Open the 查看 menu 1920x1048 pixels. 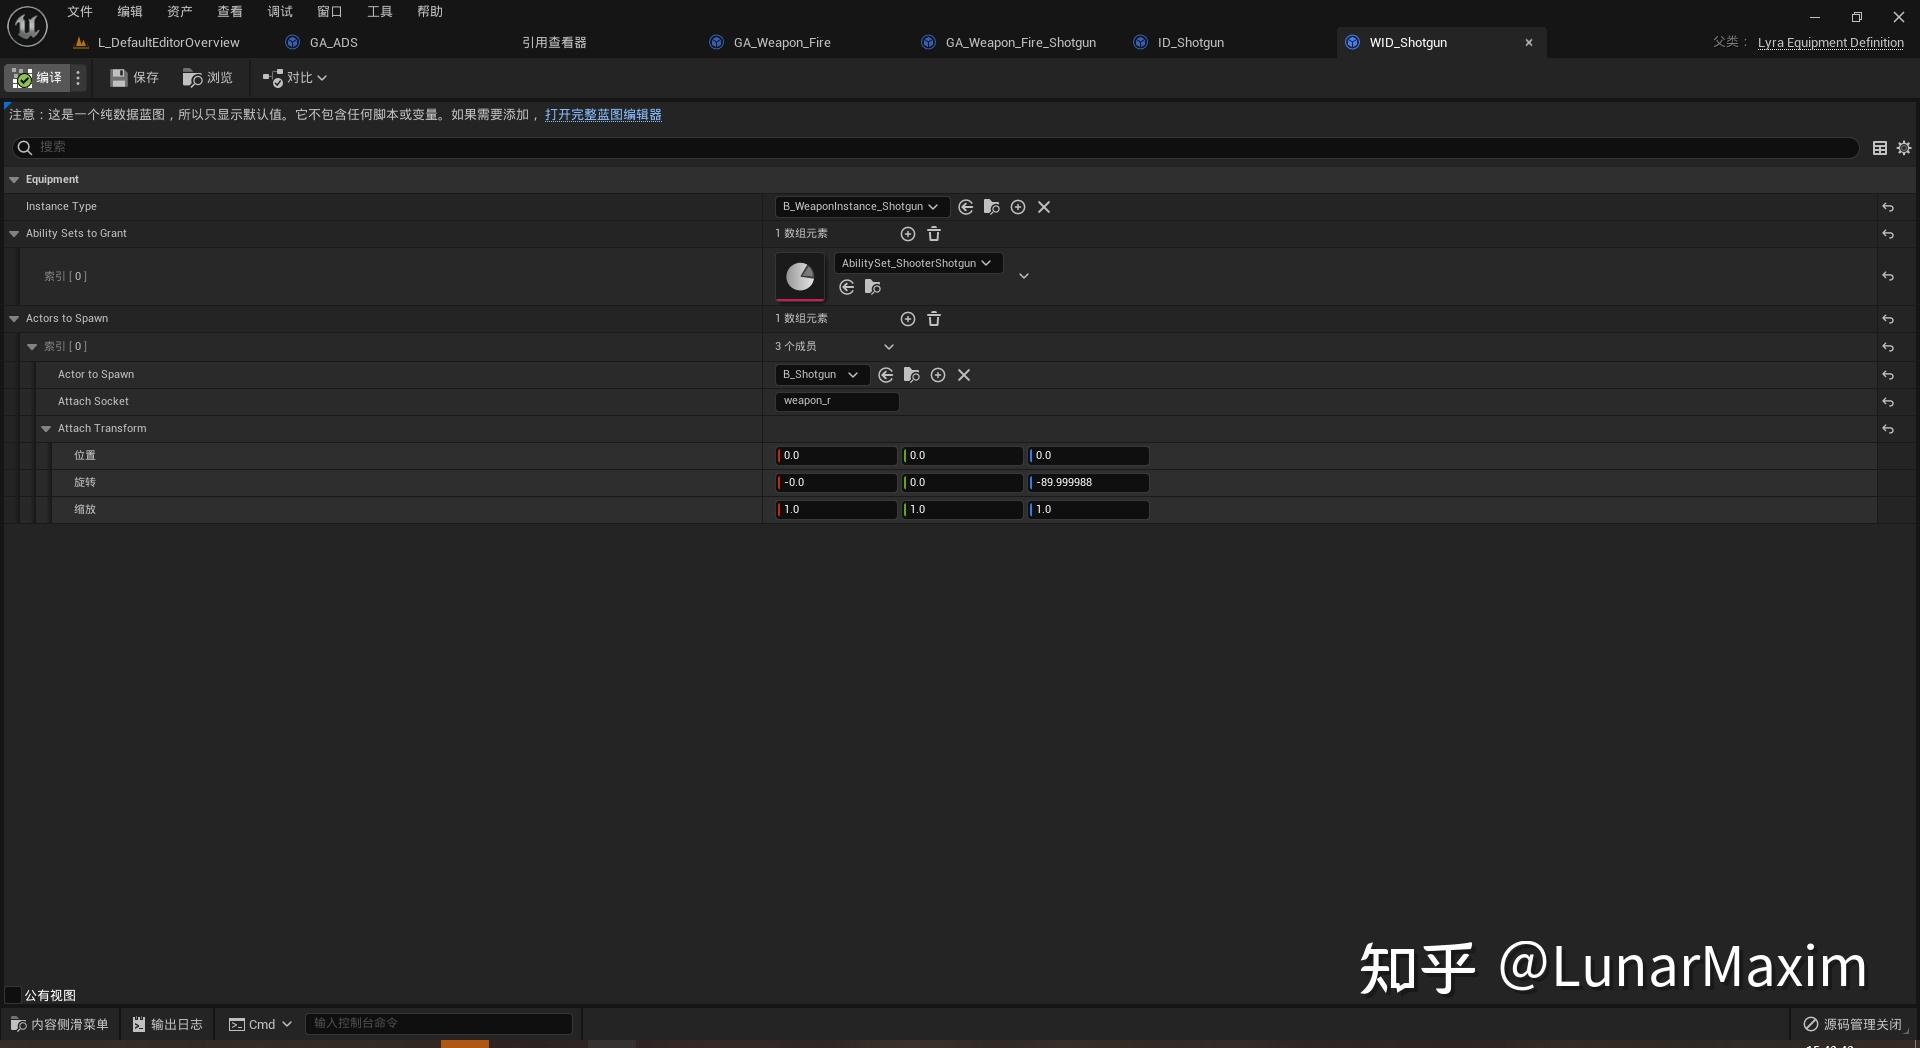click(x=230, y=12)
